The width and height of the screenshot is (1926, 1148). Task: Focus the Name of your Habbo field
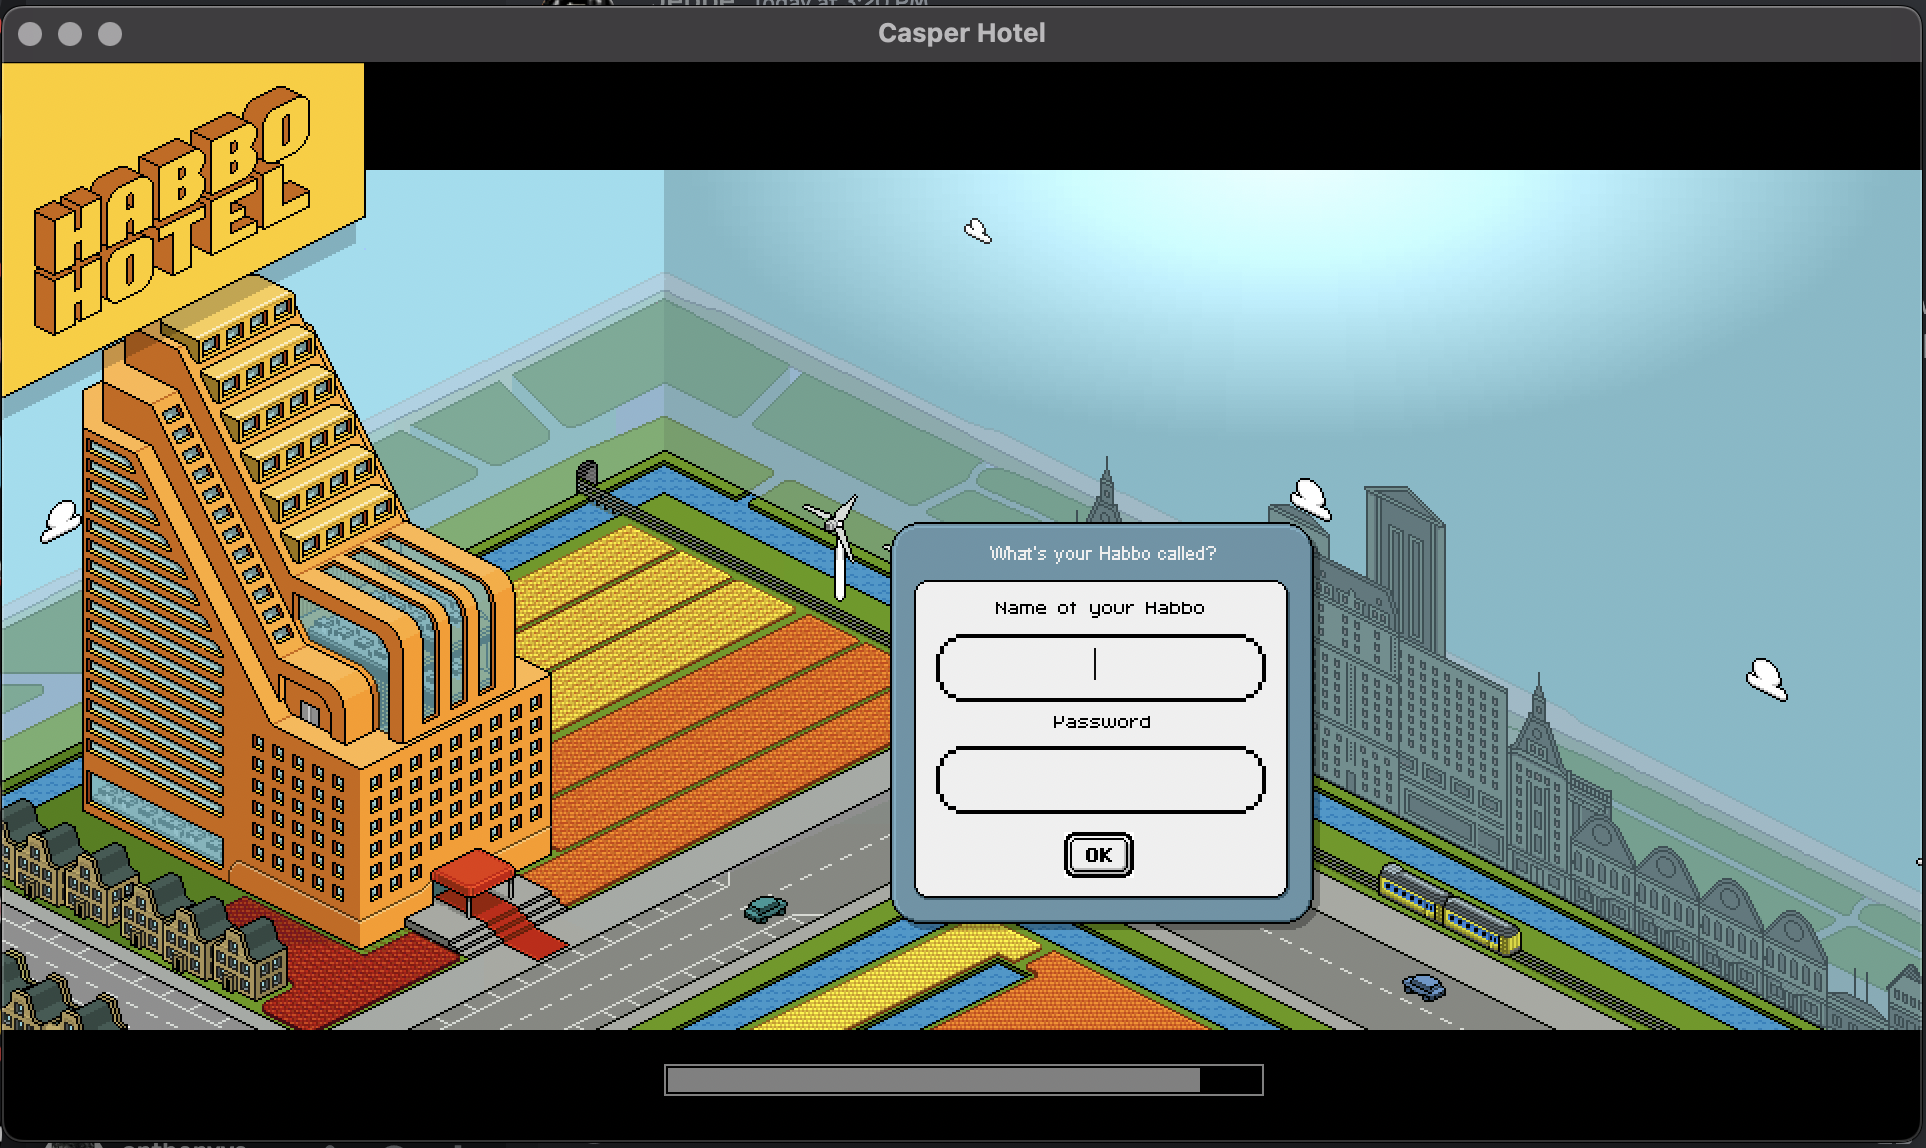click(1100, 667)
